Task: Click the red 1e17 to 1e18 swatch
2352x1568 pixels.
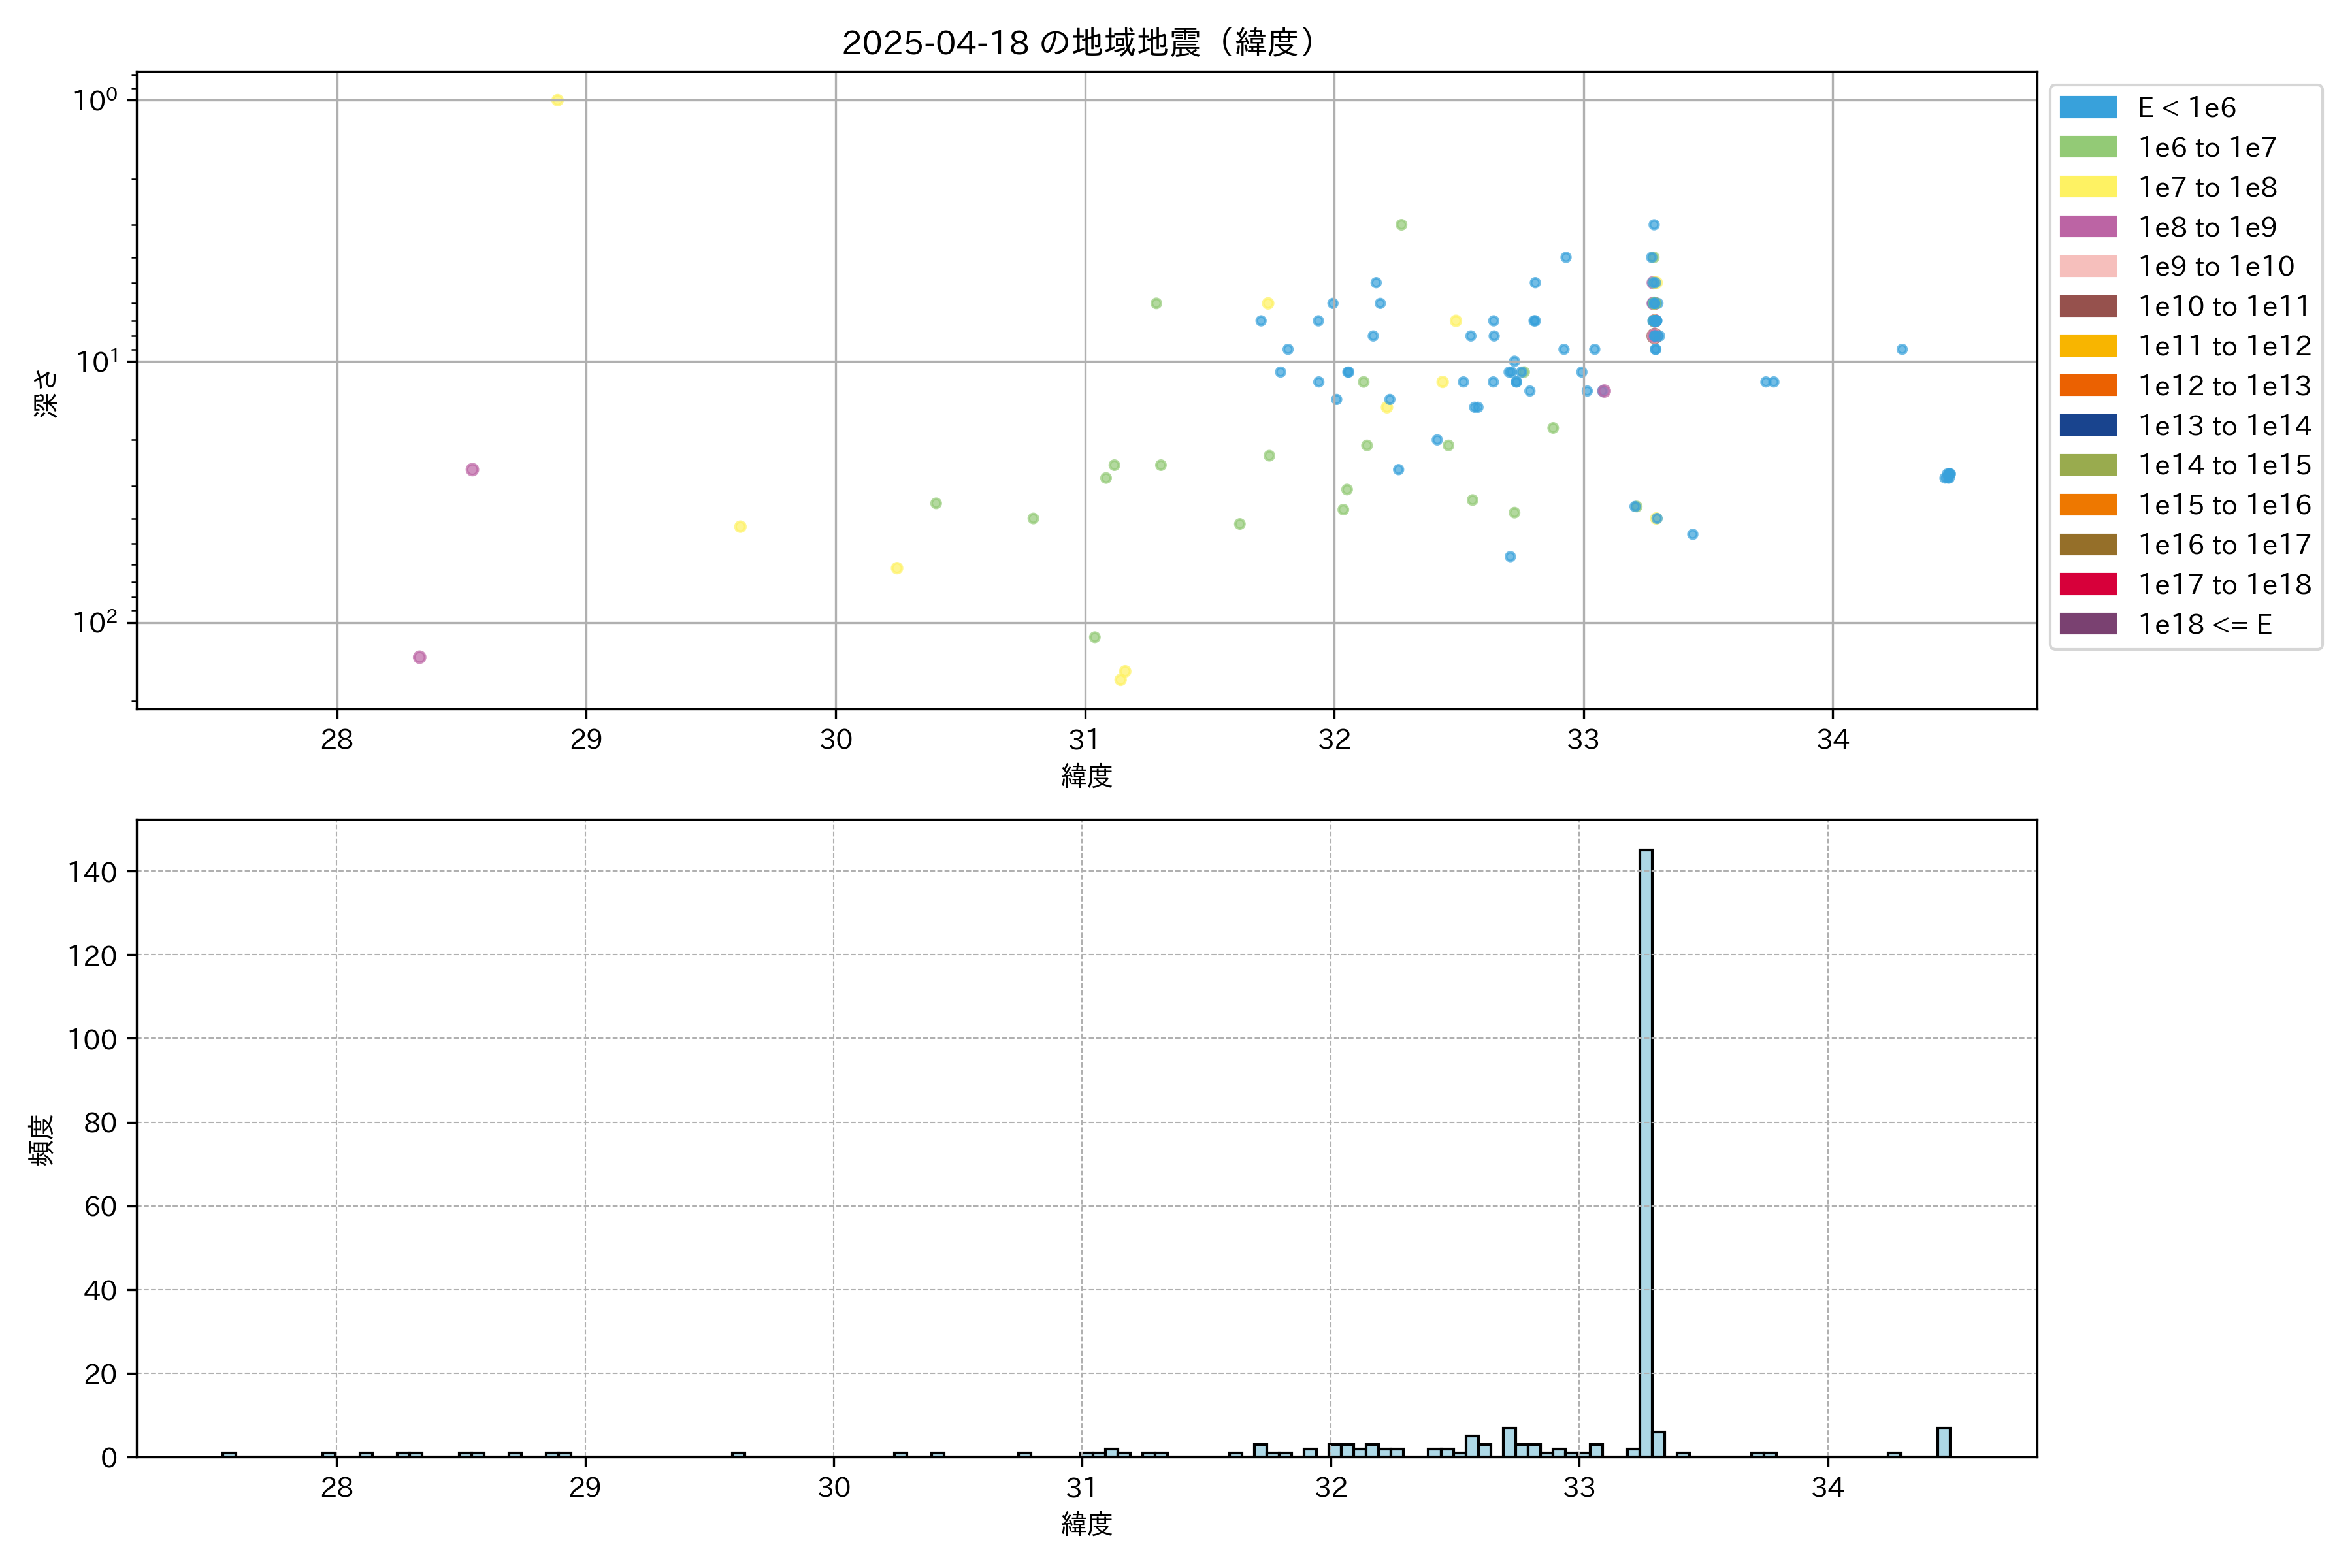Action: pyautogui.click(x=2087, y=584)
